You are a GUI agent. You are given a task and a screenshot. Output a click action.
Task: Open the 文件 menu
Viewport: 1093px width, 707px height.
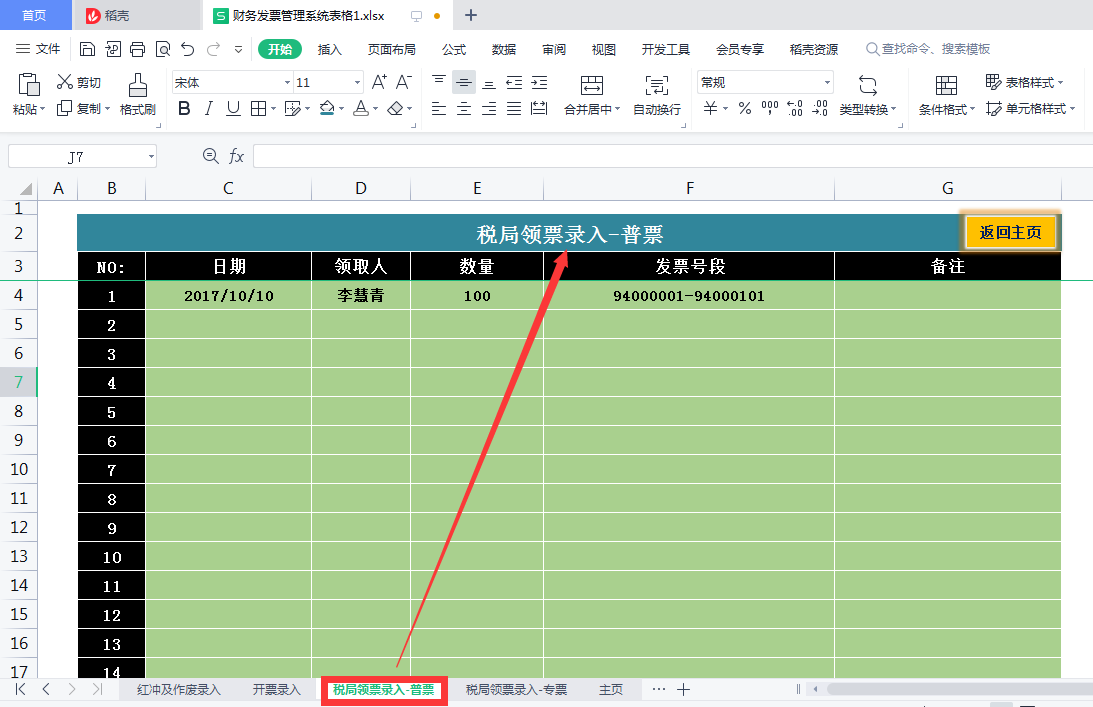click(38, 49)
